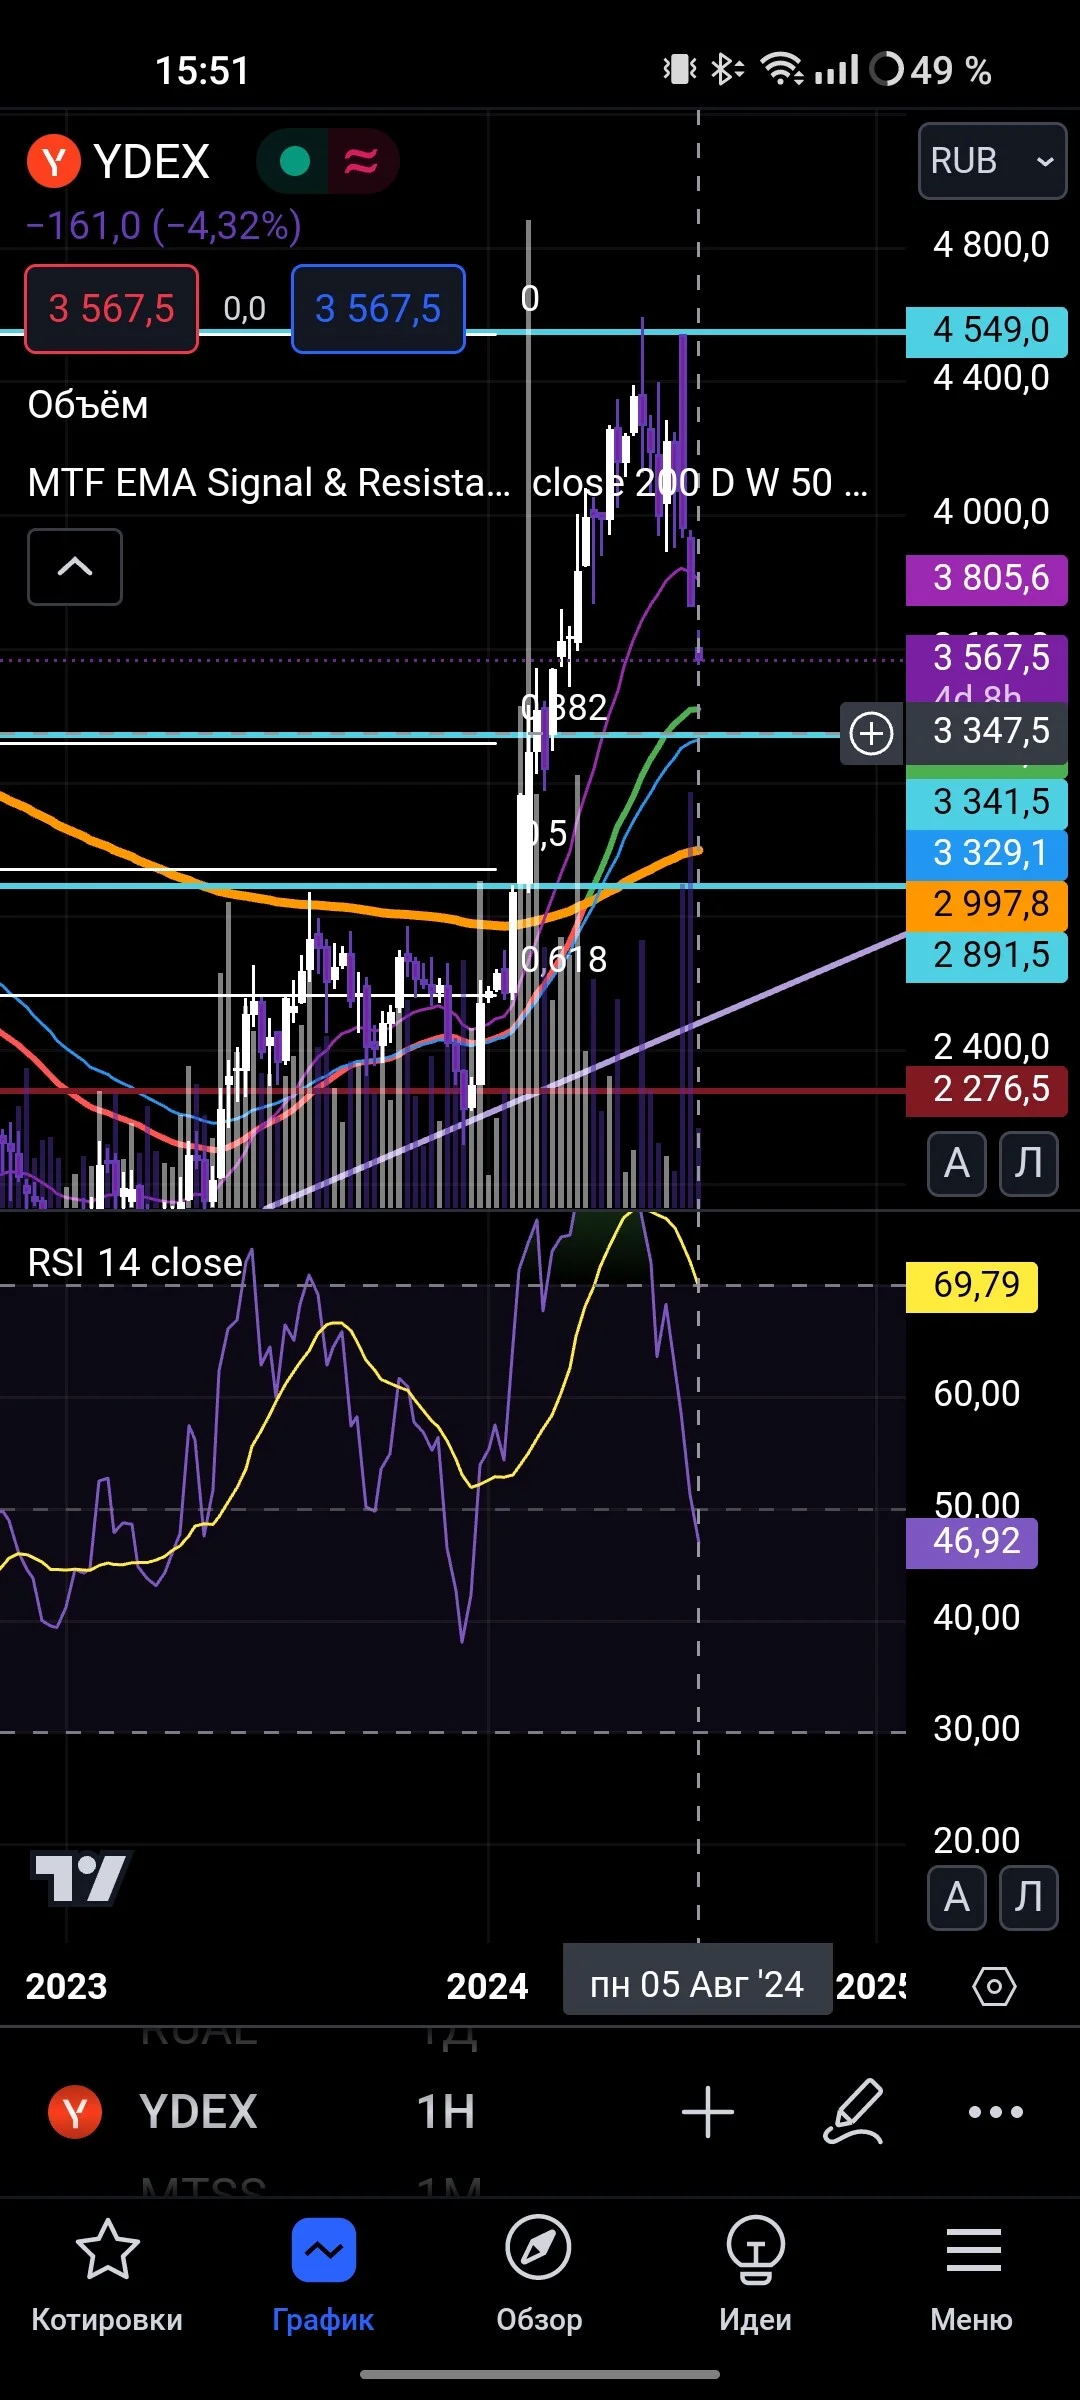Open drawing tools pencil icon
Viewport: 1080px width, 2400px height.
click(x=853, y=2112)
